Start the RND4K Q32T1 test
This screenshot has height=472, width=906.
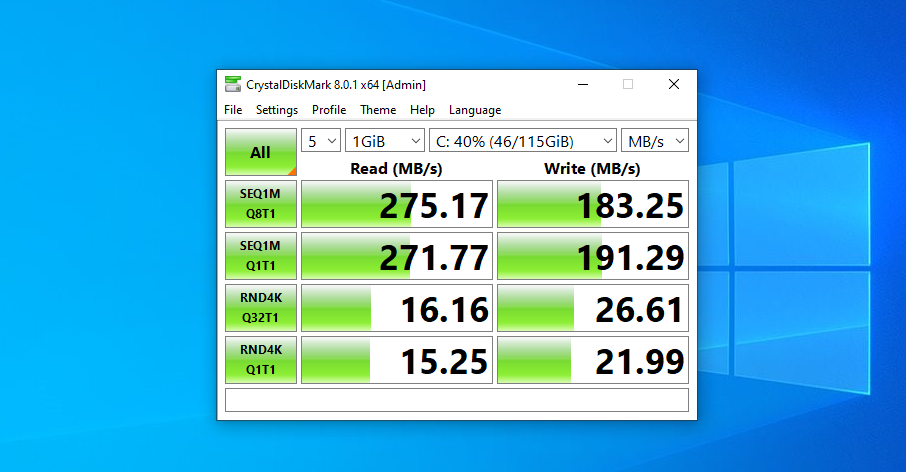[x=261, y=308]
